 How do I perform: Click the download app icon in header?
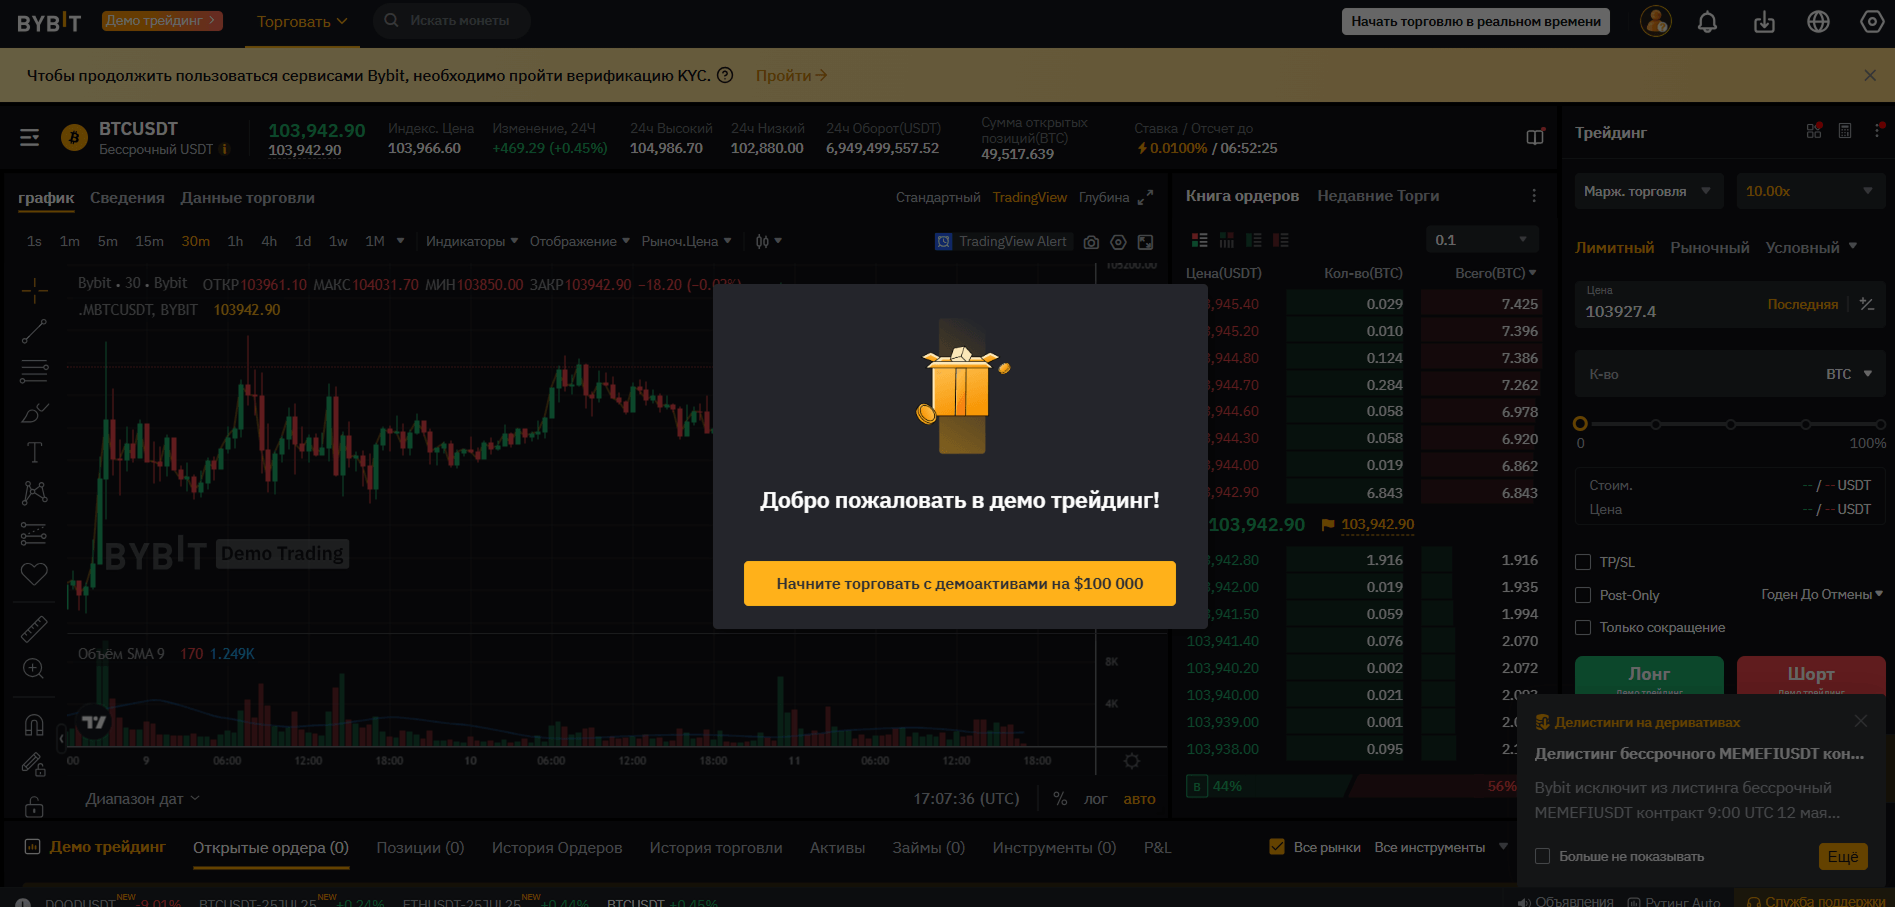[x=1764, y=21]
